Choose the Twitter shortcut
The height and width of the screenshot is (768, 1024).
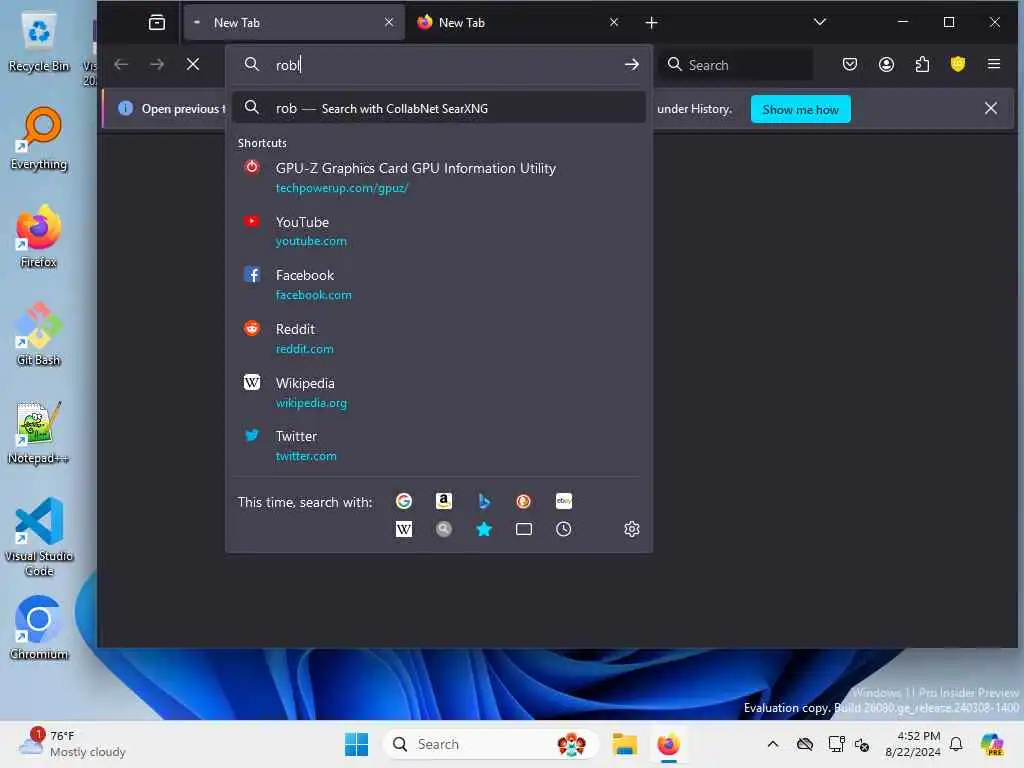(x=439, y=446)
